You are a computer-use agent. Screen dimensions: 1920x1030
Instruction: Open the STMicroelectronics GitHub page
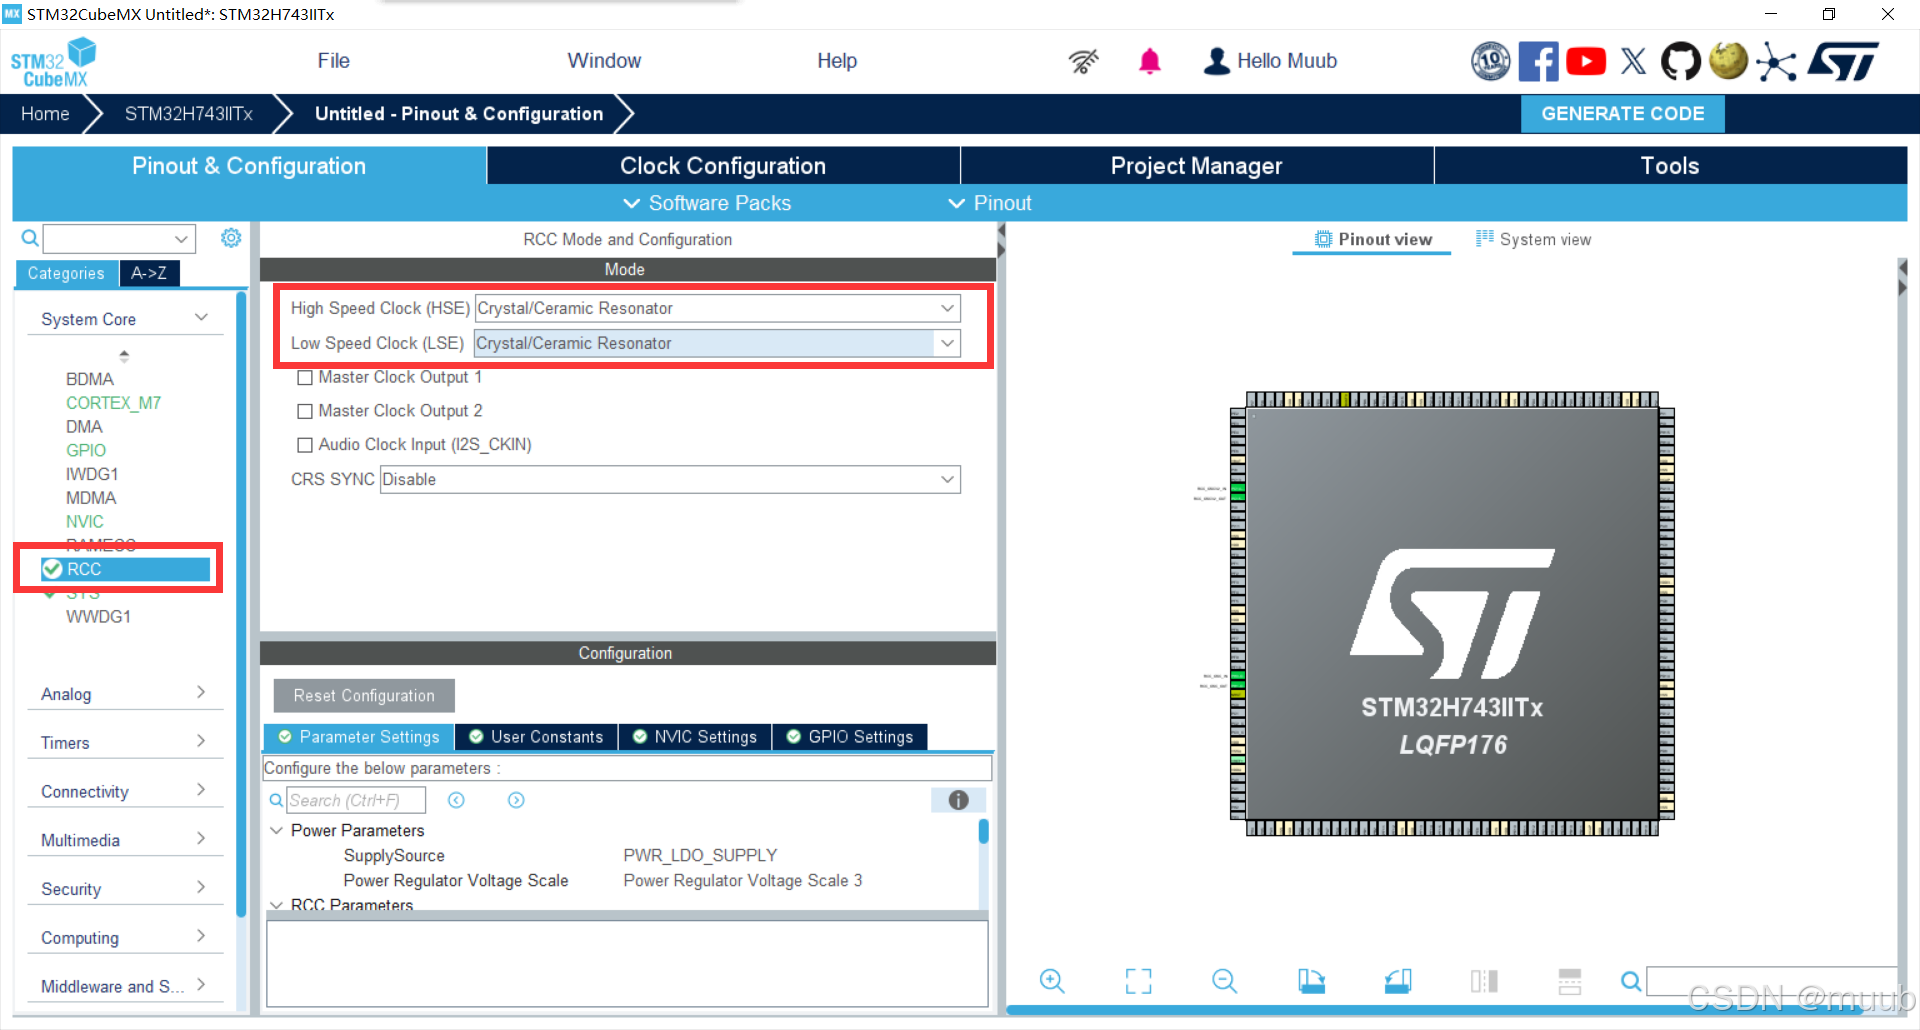click(x=1679, y=61)
